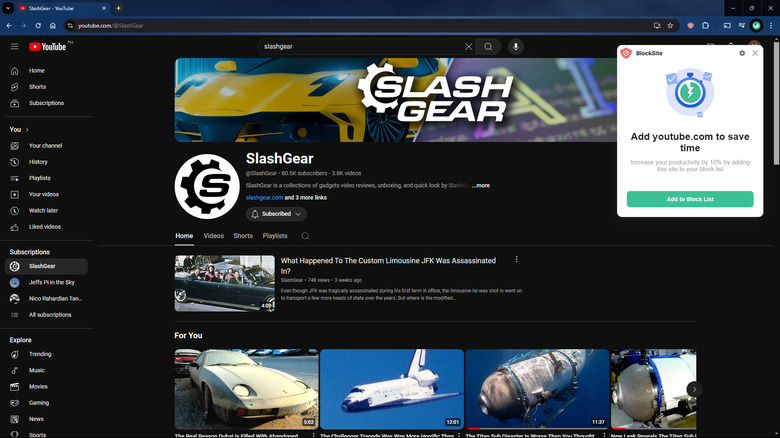Open SlashGear in the subscriptions list

46,266
